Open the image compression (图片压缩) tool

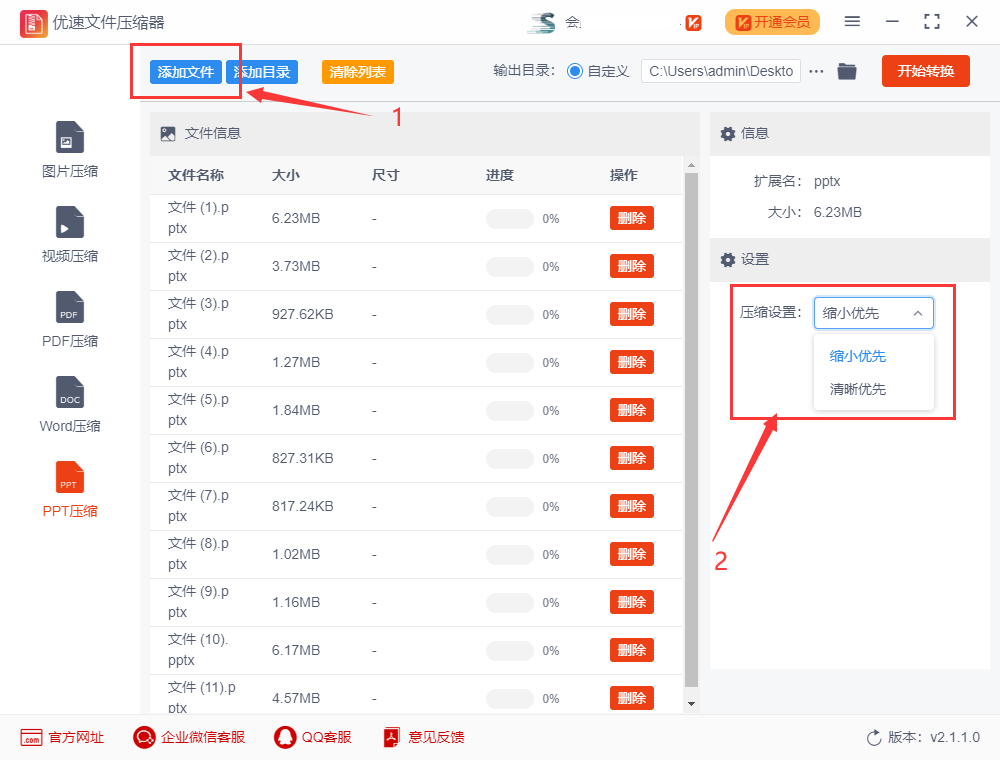coord(70,150)
